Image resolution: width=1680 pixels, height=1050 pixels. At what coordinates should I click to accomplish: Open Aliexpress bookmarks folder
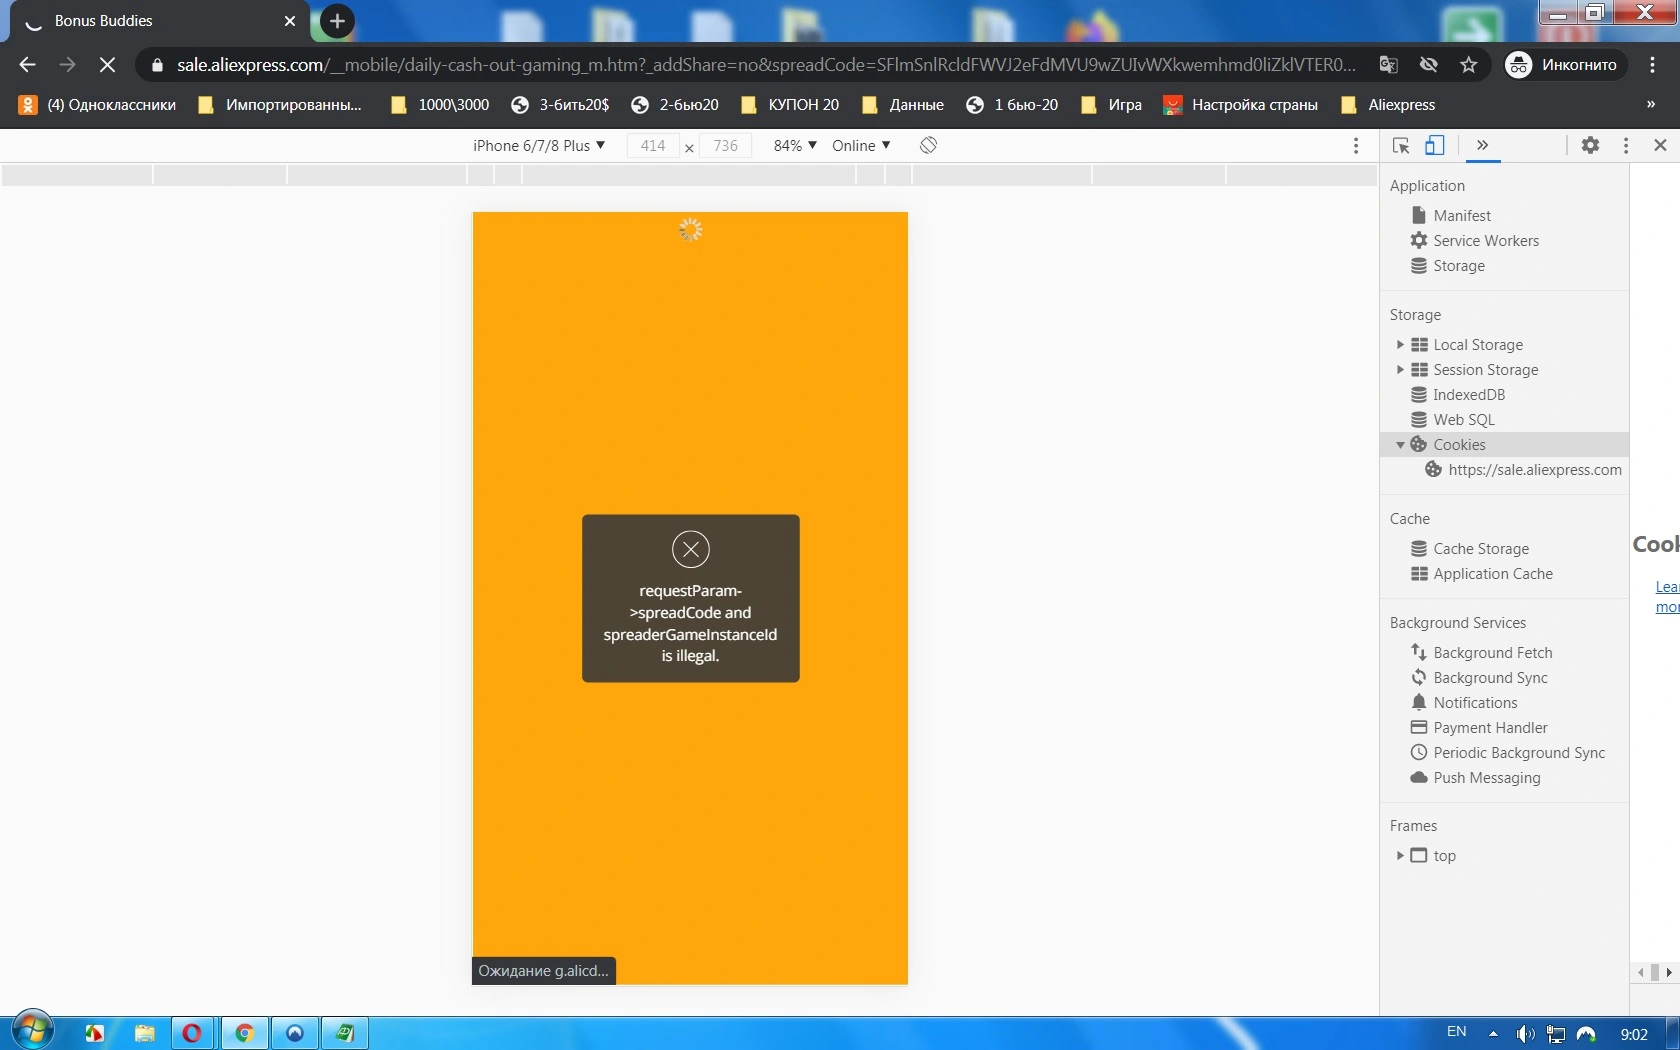[1388, 105]
